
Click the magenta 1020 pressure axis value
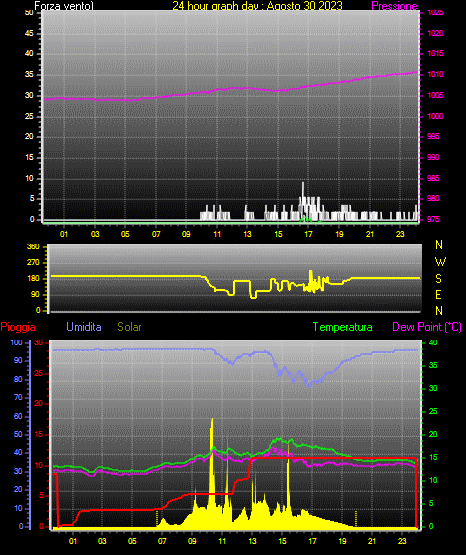coord(435,33)
